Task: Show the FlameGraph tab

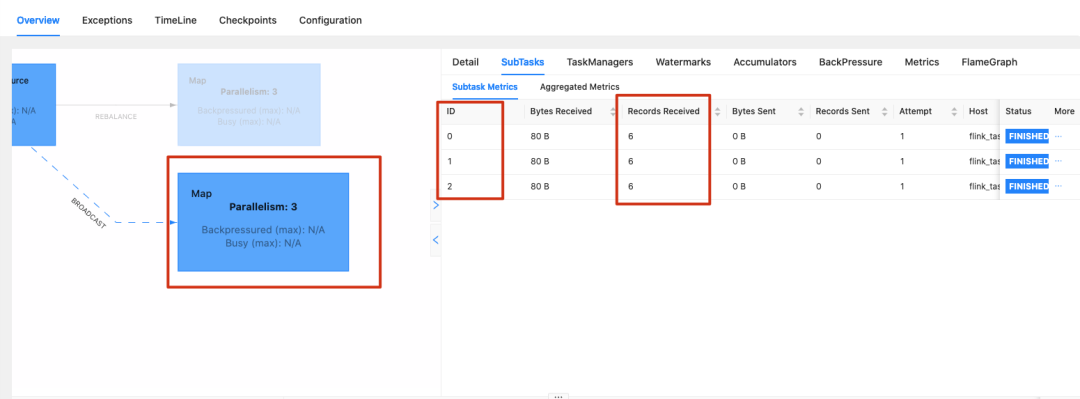Action: click(989, 62)
